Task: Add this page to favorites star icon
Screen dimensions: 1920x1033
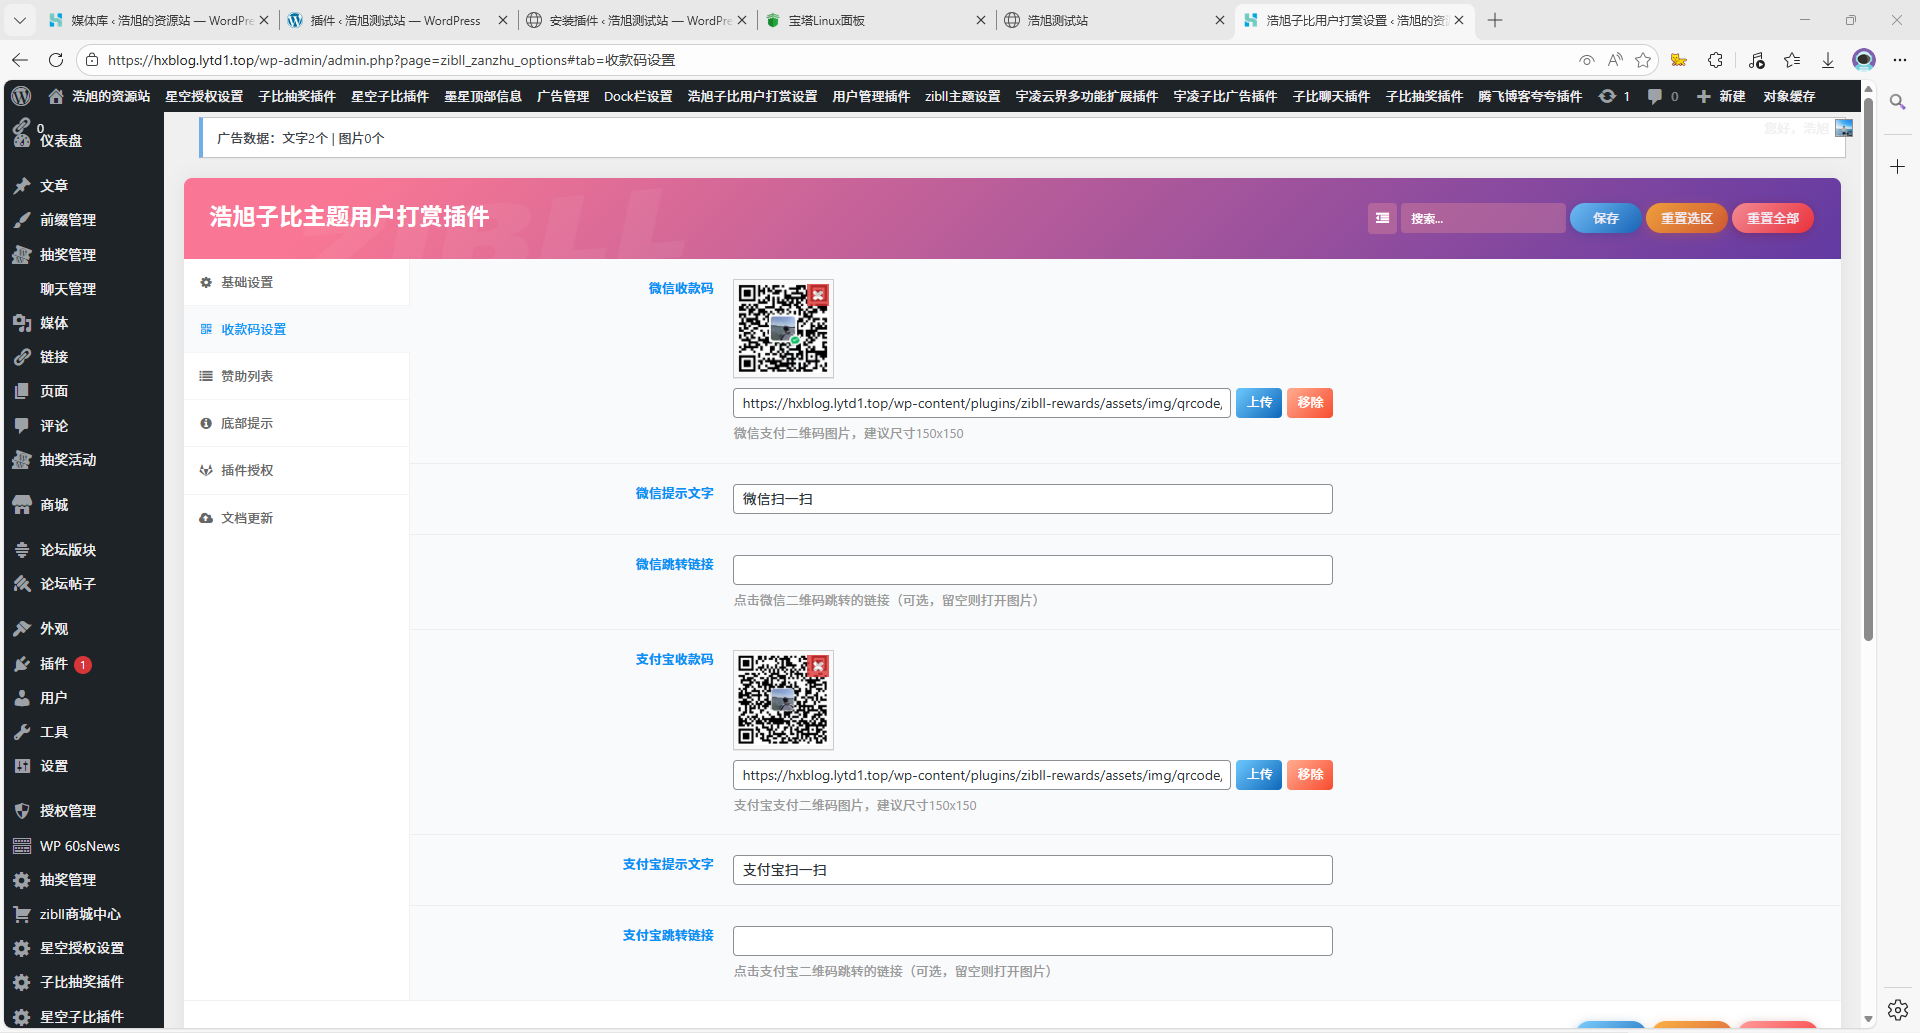Action: [x=1643, y=60]
